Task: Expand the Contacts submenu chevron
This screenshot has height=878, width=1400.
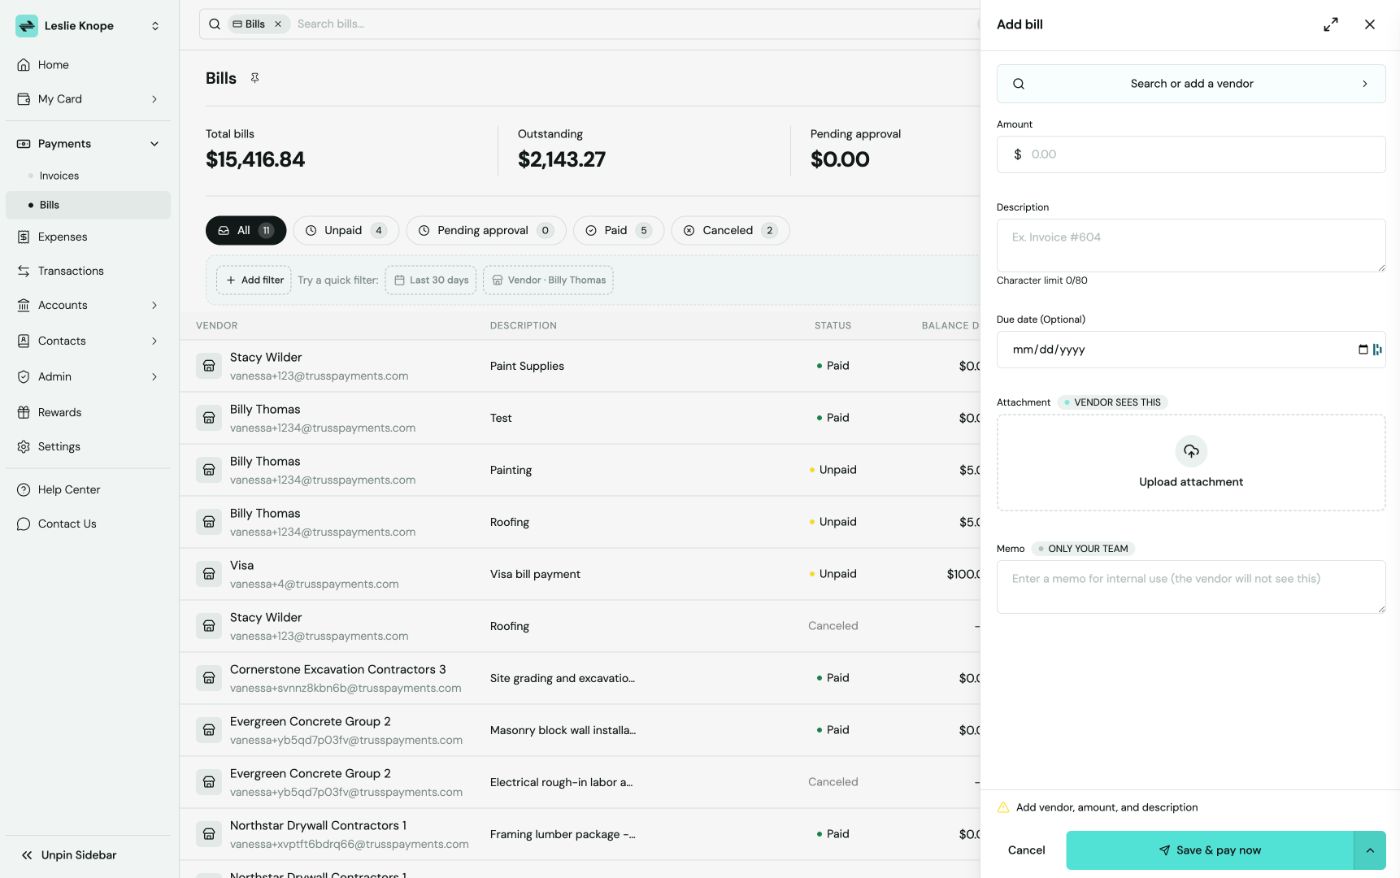Action: [154, 341]
